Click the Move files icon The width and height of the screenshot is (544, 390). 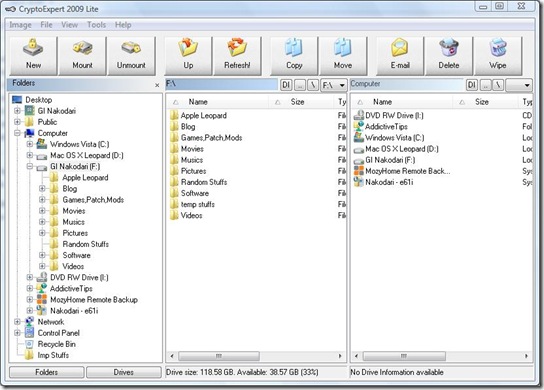[x=343, y=48]
